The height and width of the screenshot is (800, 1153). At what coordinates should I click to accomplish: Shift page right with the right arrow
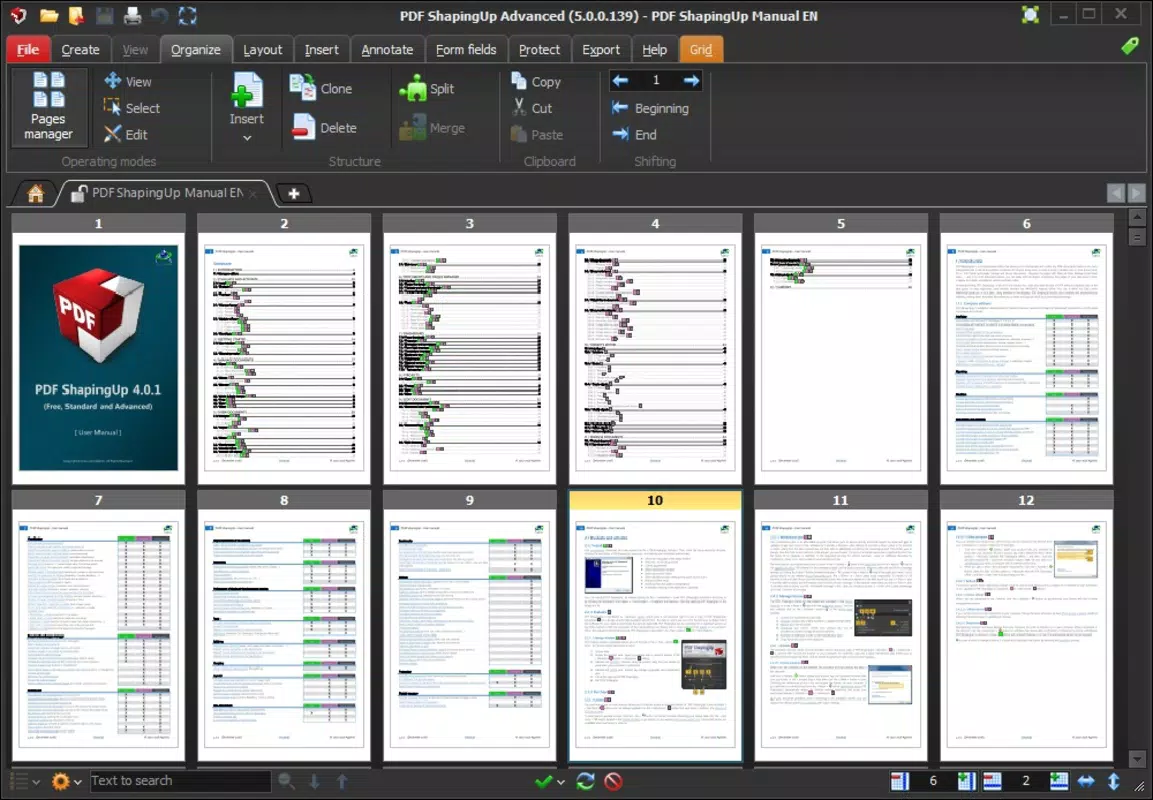click(x=691, y=80)
